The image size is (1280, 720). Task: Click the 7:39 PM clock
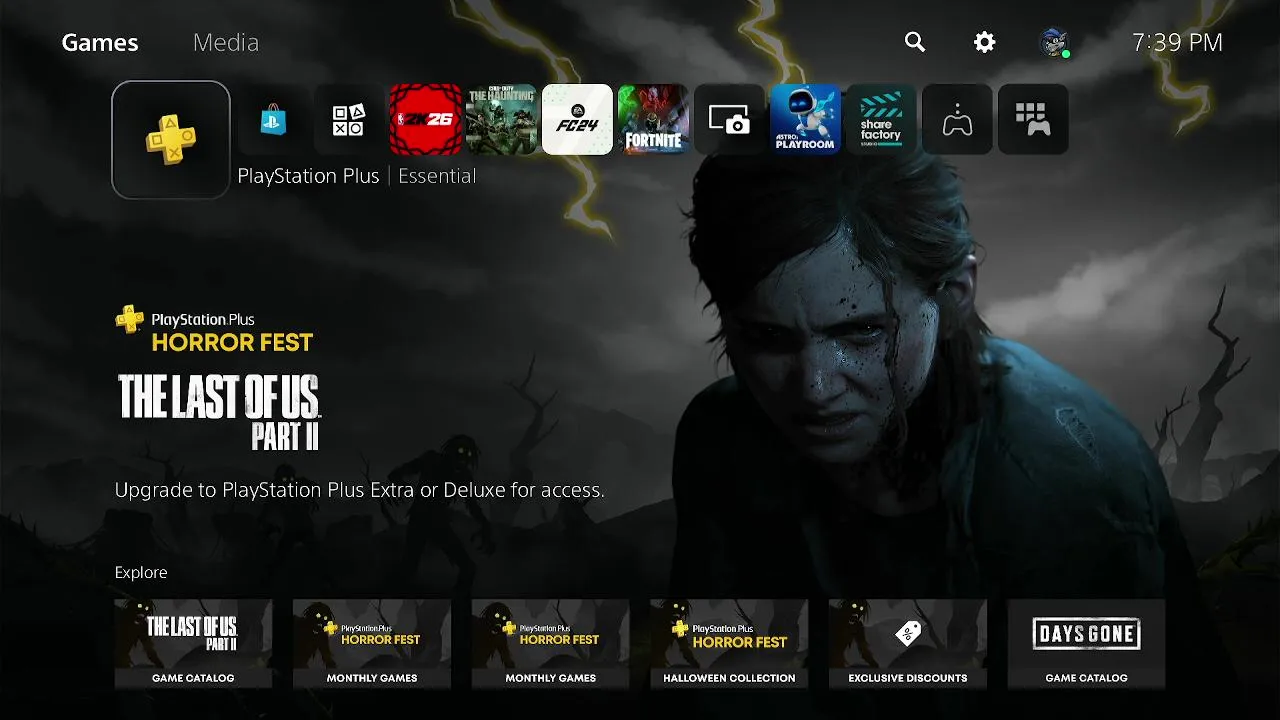tap(1177, 43)
